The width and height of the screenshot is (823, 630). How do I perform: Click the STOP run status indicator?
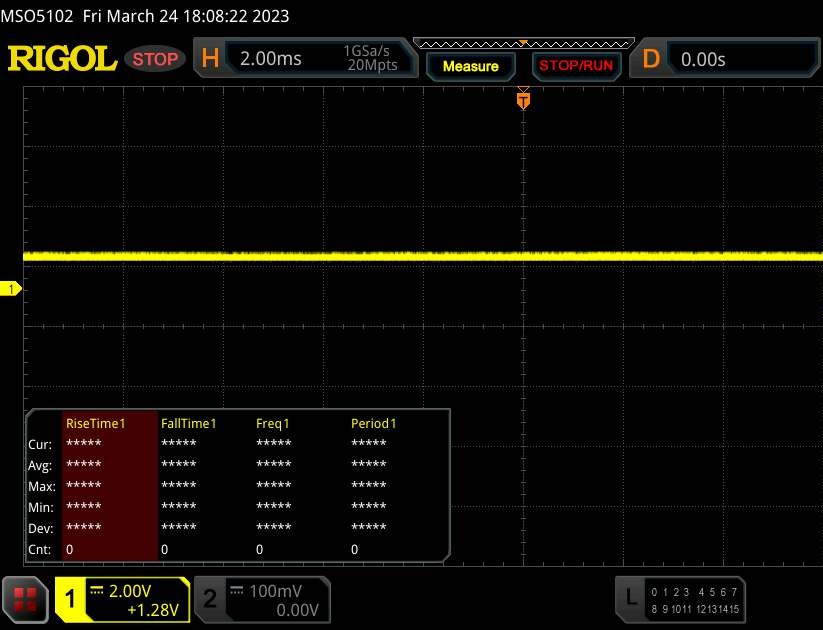point(155,59)
